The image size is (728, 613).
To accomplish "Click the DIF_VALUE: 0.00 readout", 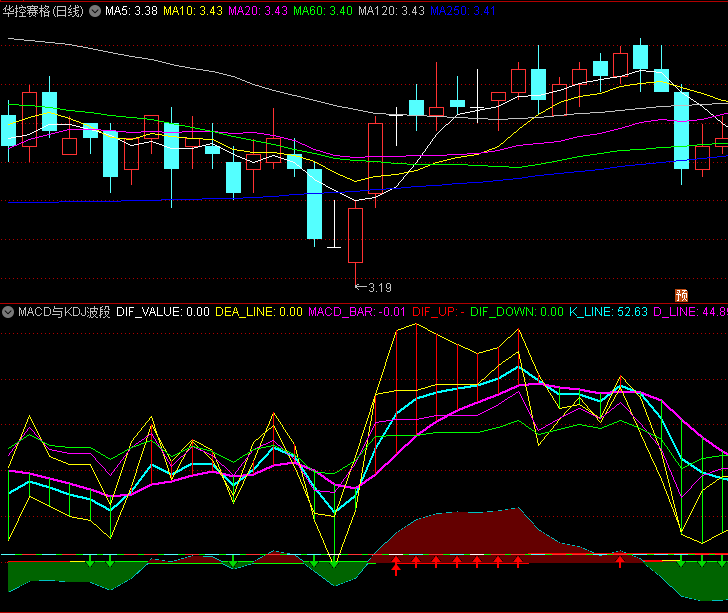I will tap(163, 312).
